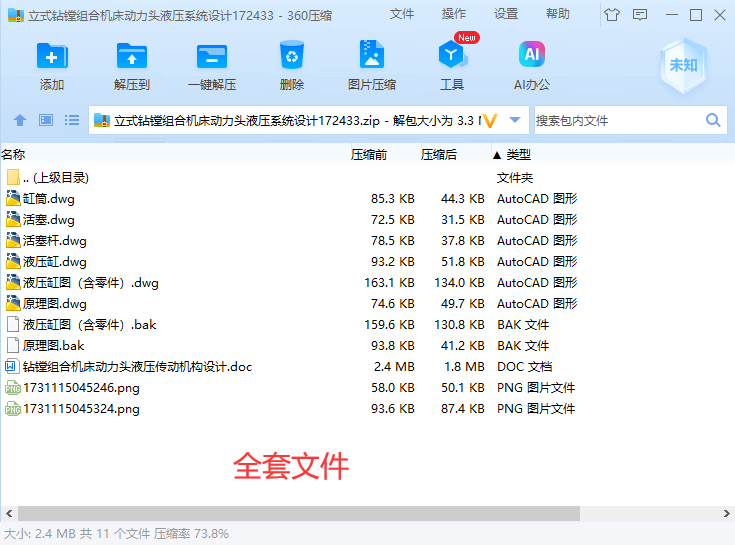Sort by 名称 column header
Screen dimensions: 735x545
tap(13, 155)
